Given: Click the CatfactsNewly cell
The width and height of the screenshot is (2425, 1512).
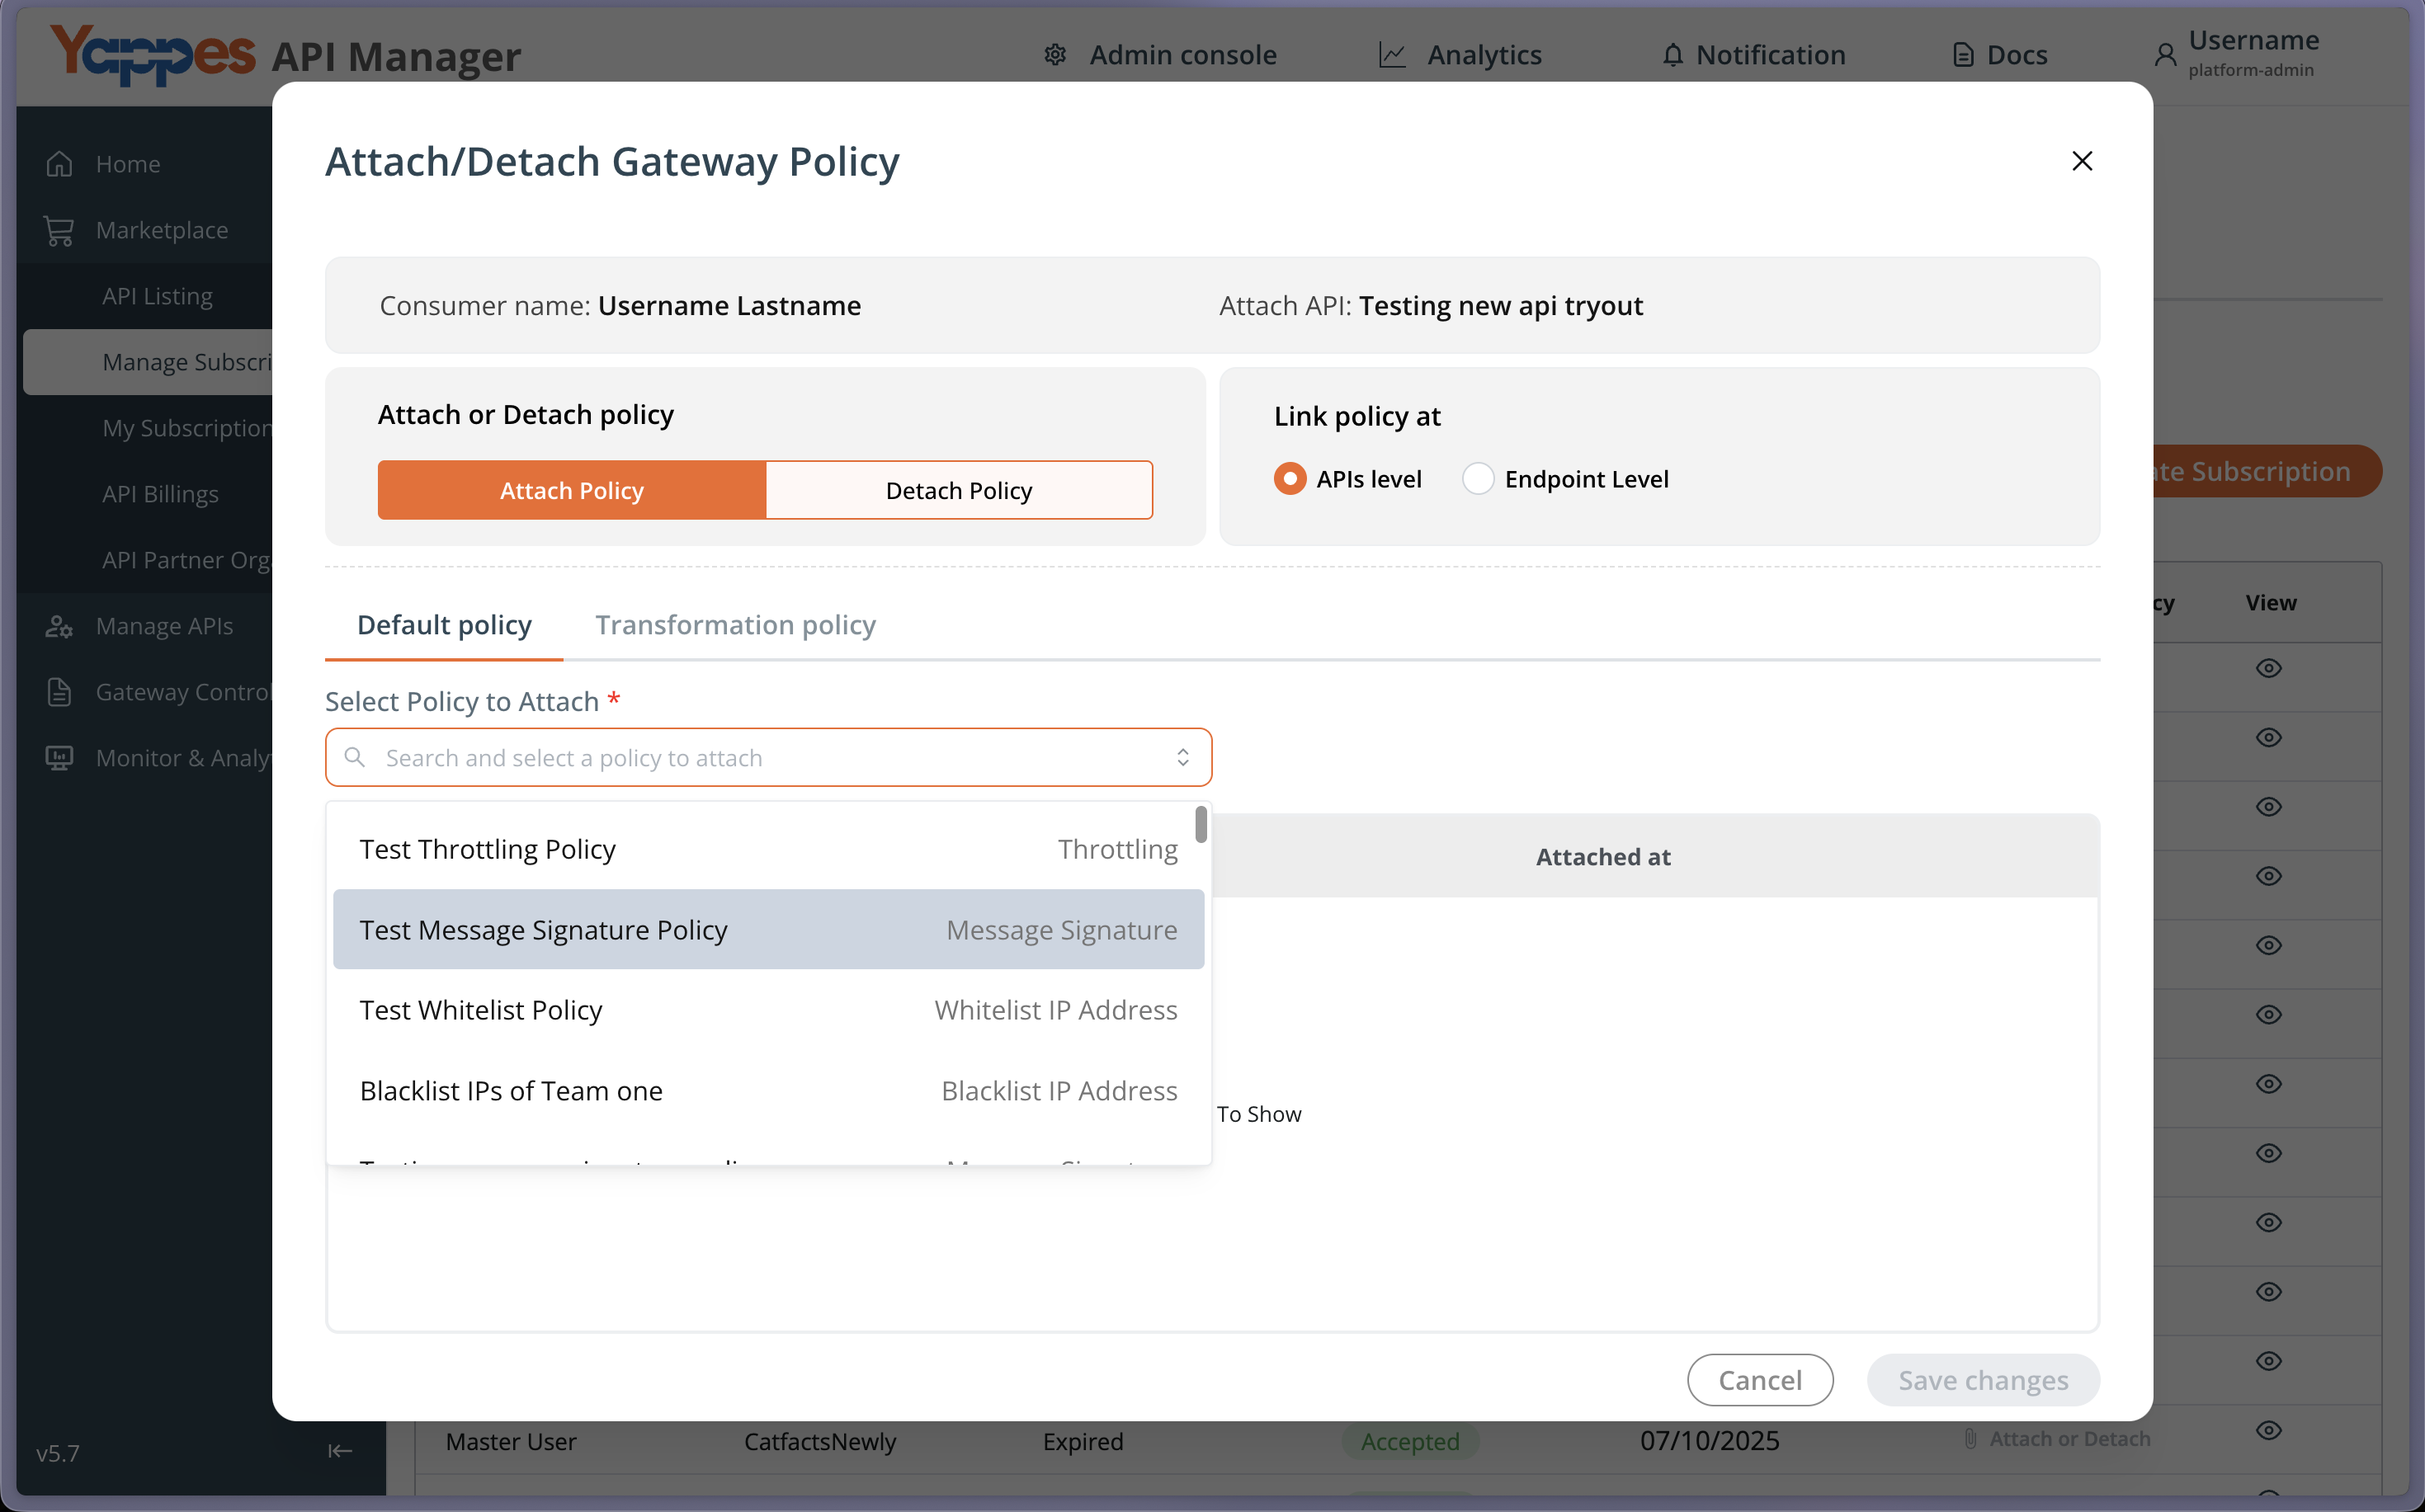Looking at the screenshot, I should pyautogui.click(x=820, y=1441).
